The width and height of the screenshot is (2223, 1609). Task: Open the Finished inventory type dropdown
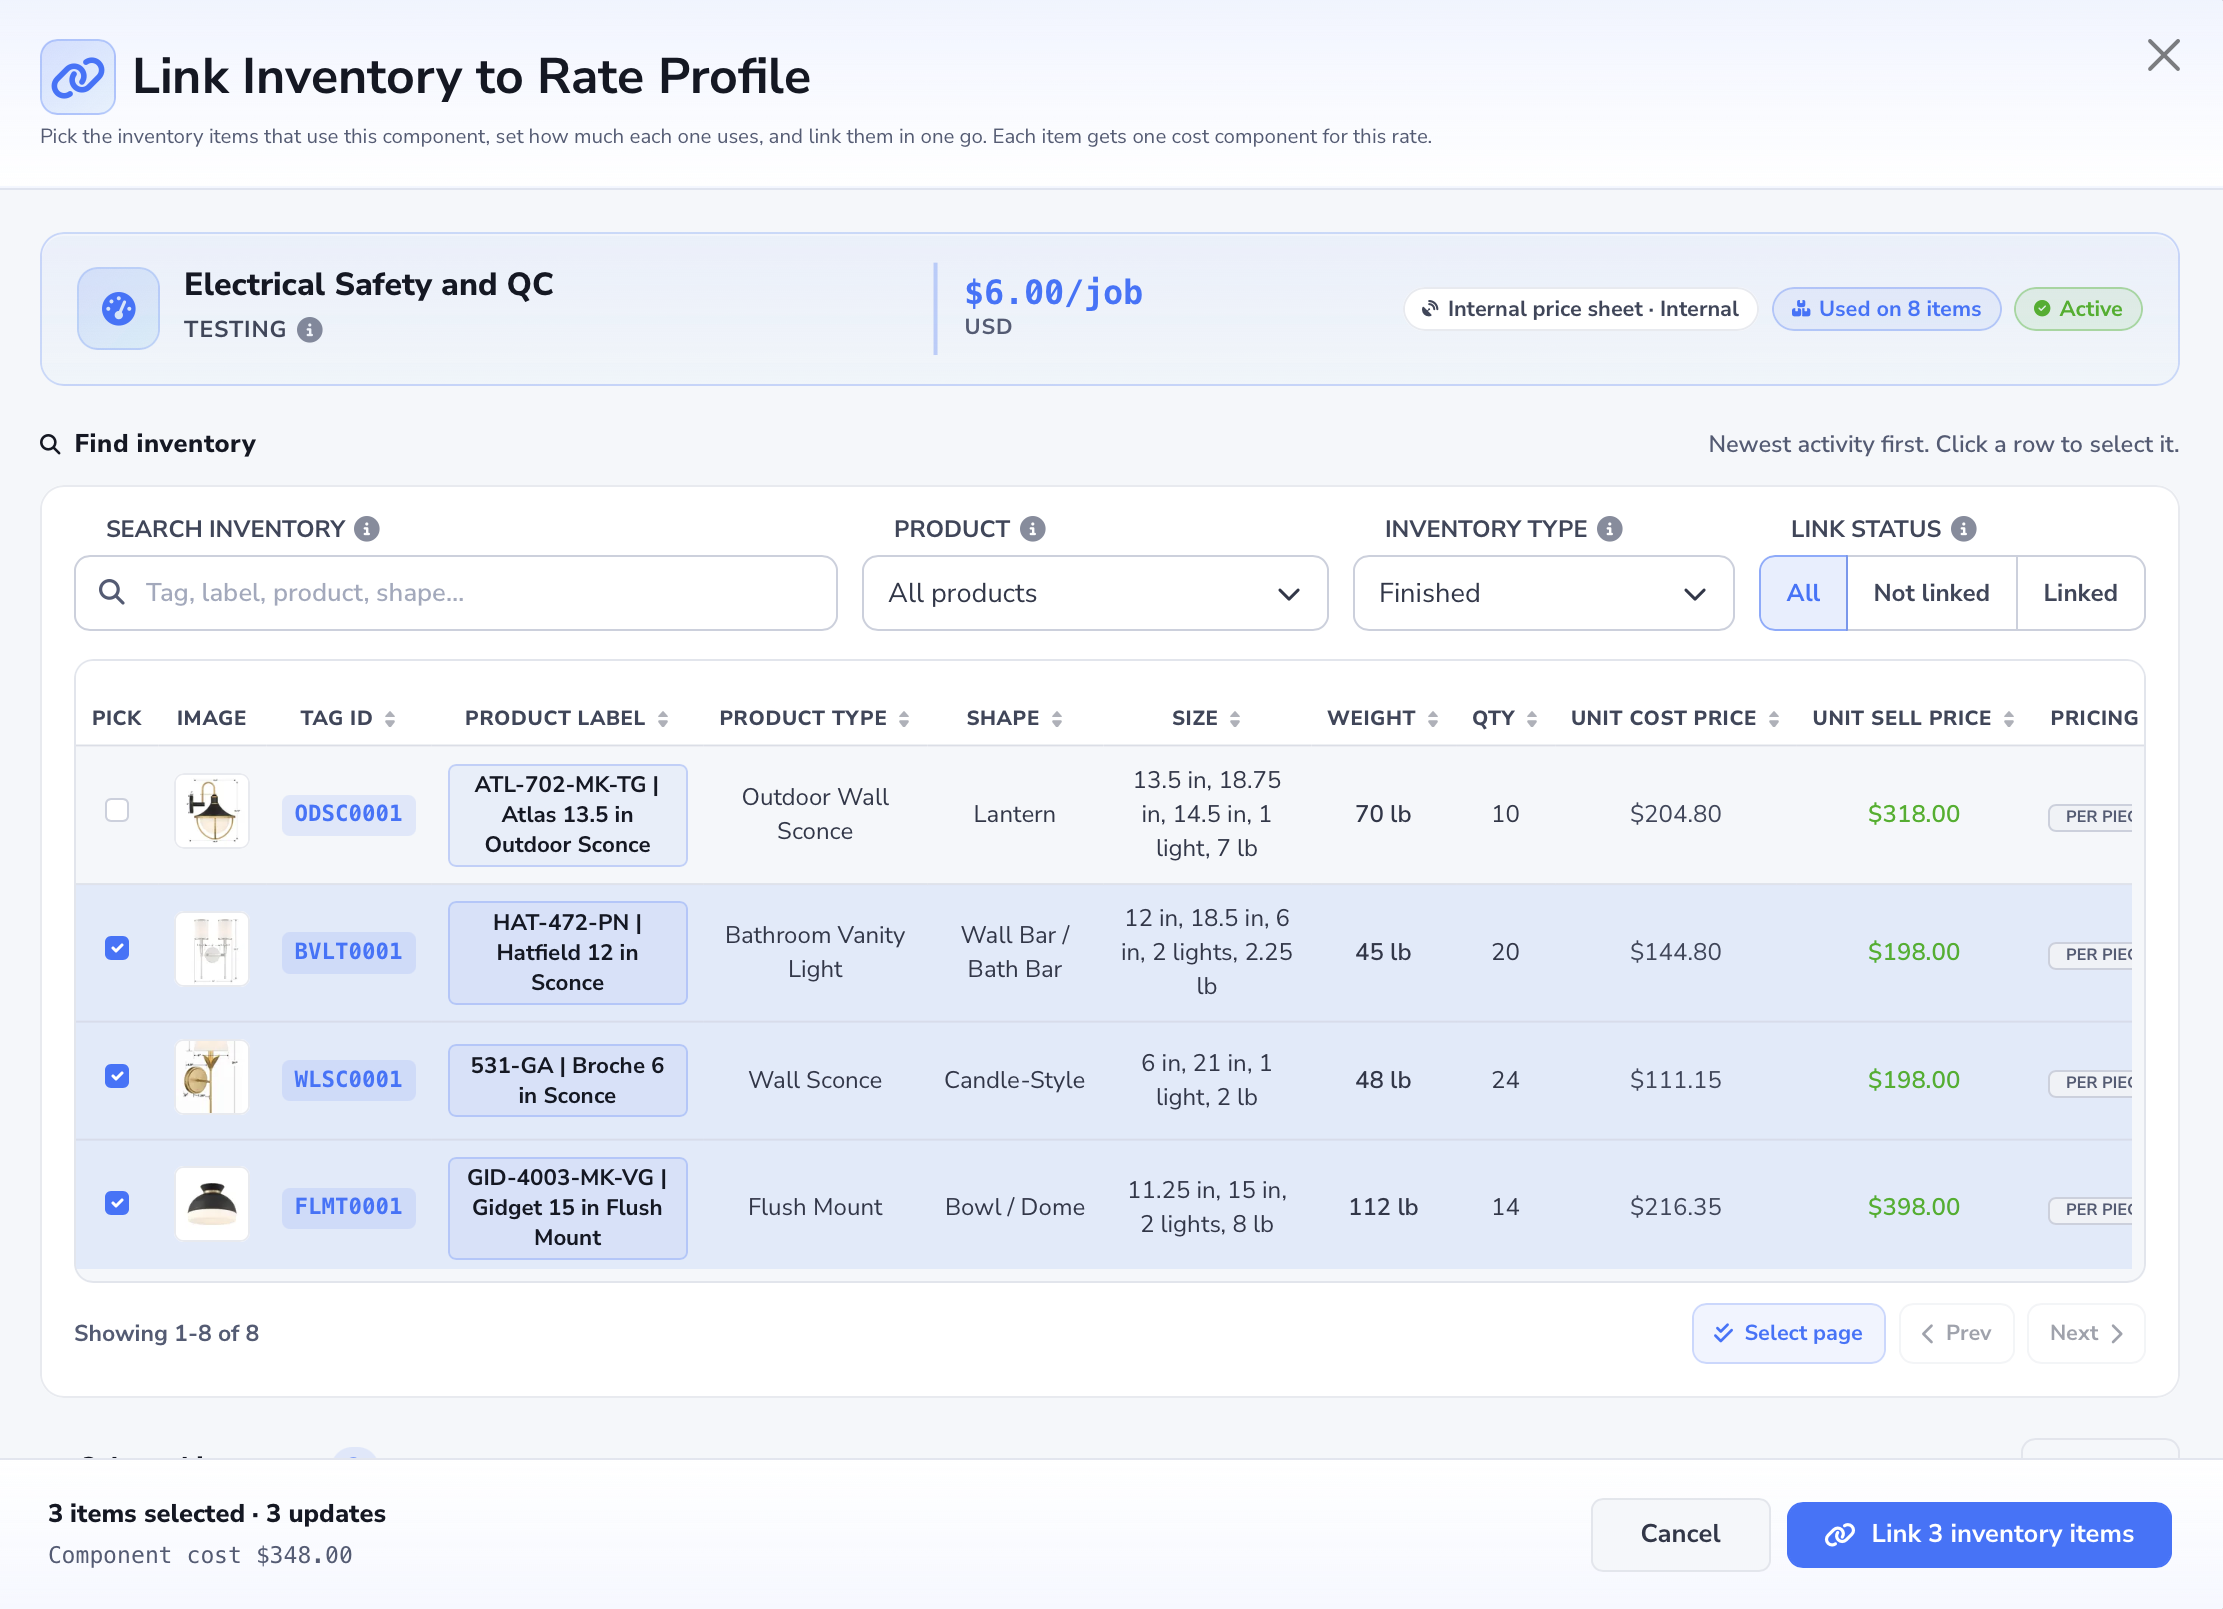pyautogui.click(x=1543, y=593)
